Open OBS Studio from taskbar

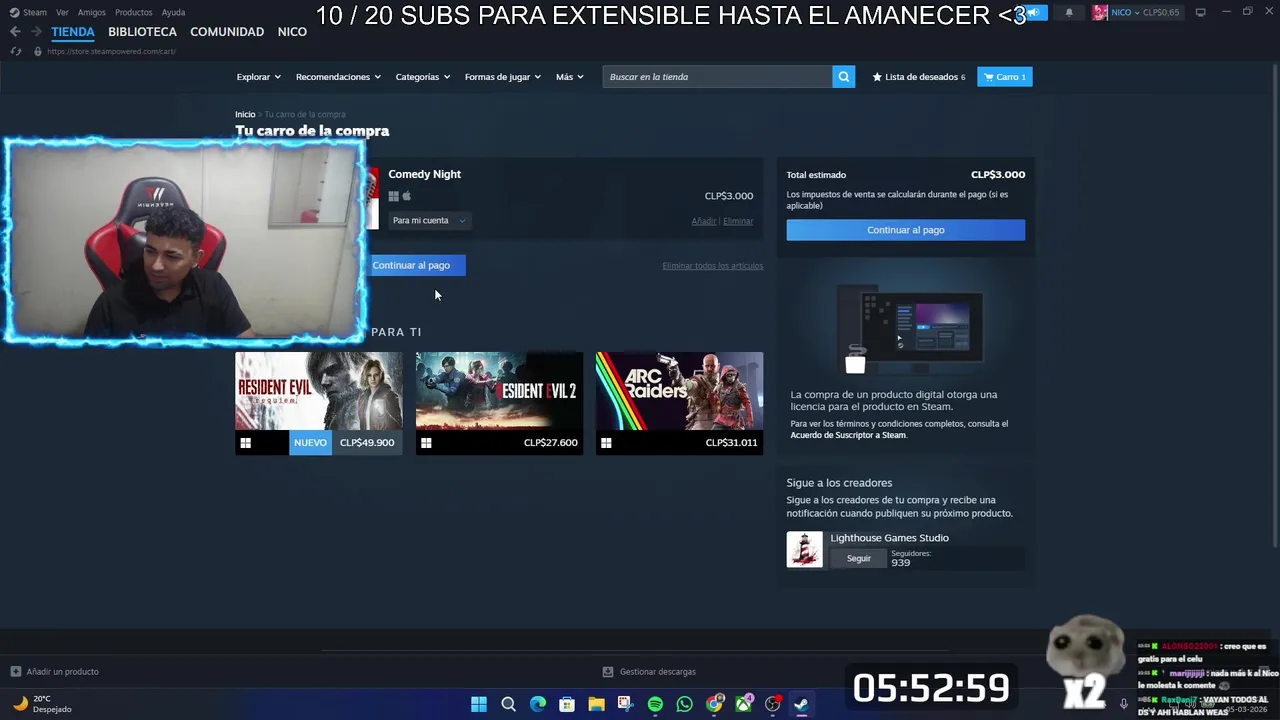[x=773, y=704]
